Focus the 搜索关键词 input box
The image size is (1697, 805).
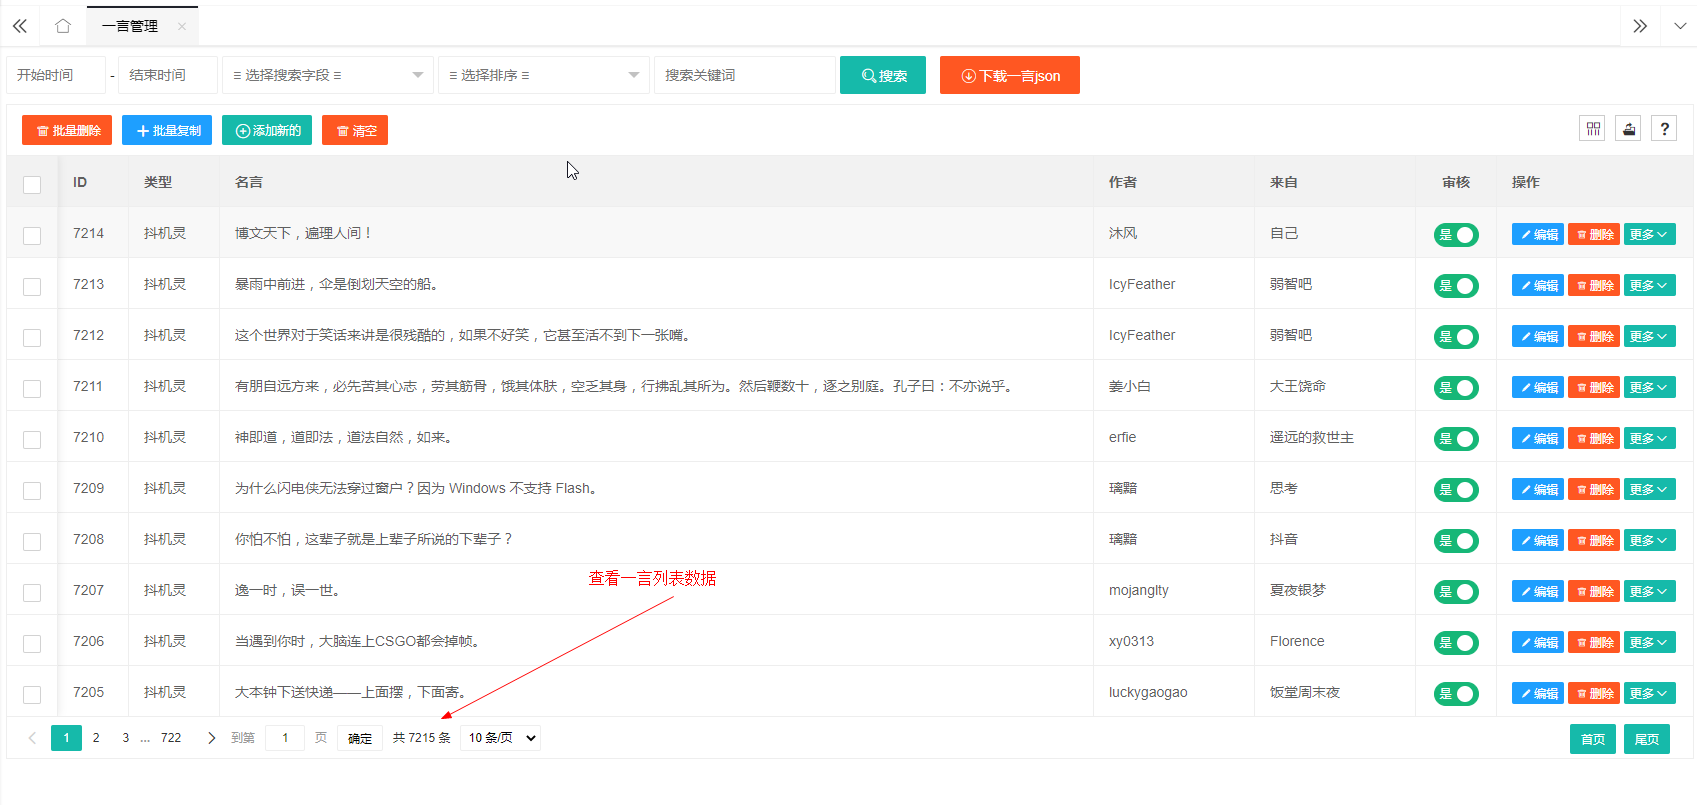[x=745, y=75]
